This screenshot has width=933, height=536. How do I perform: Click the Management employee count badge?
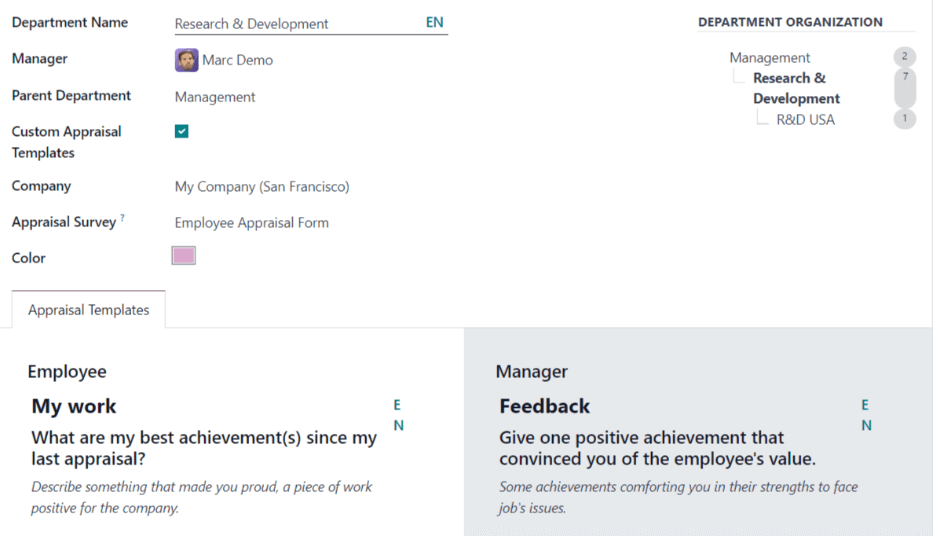coord(904,57)
